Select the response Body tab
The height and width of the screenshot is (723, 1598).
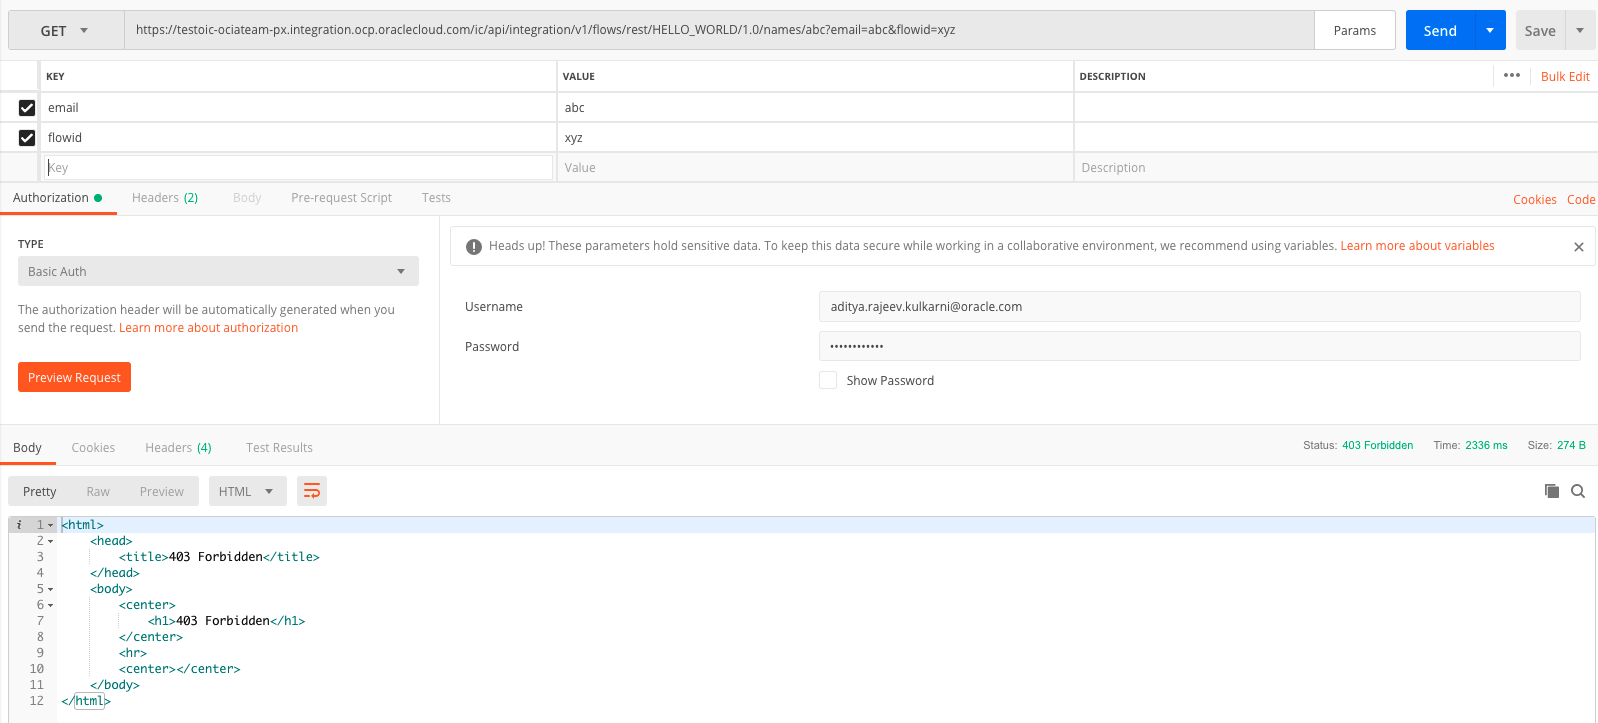point(27,448)
